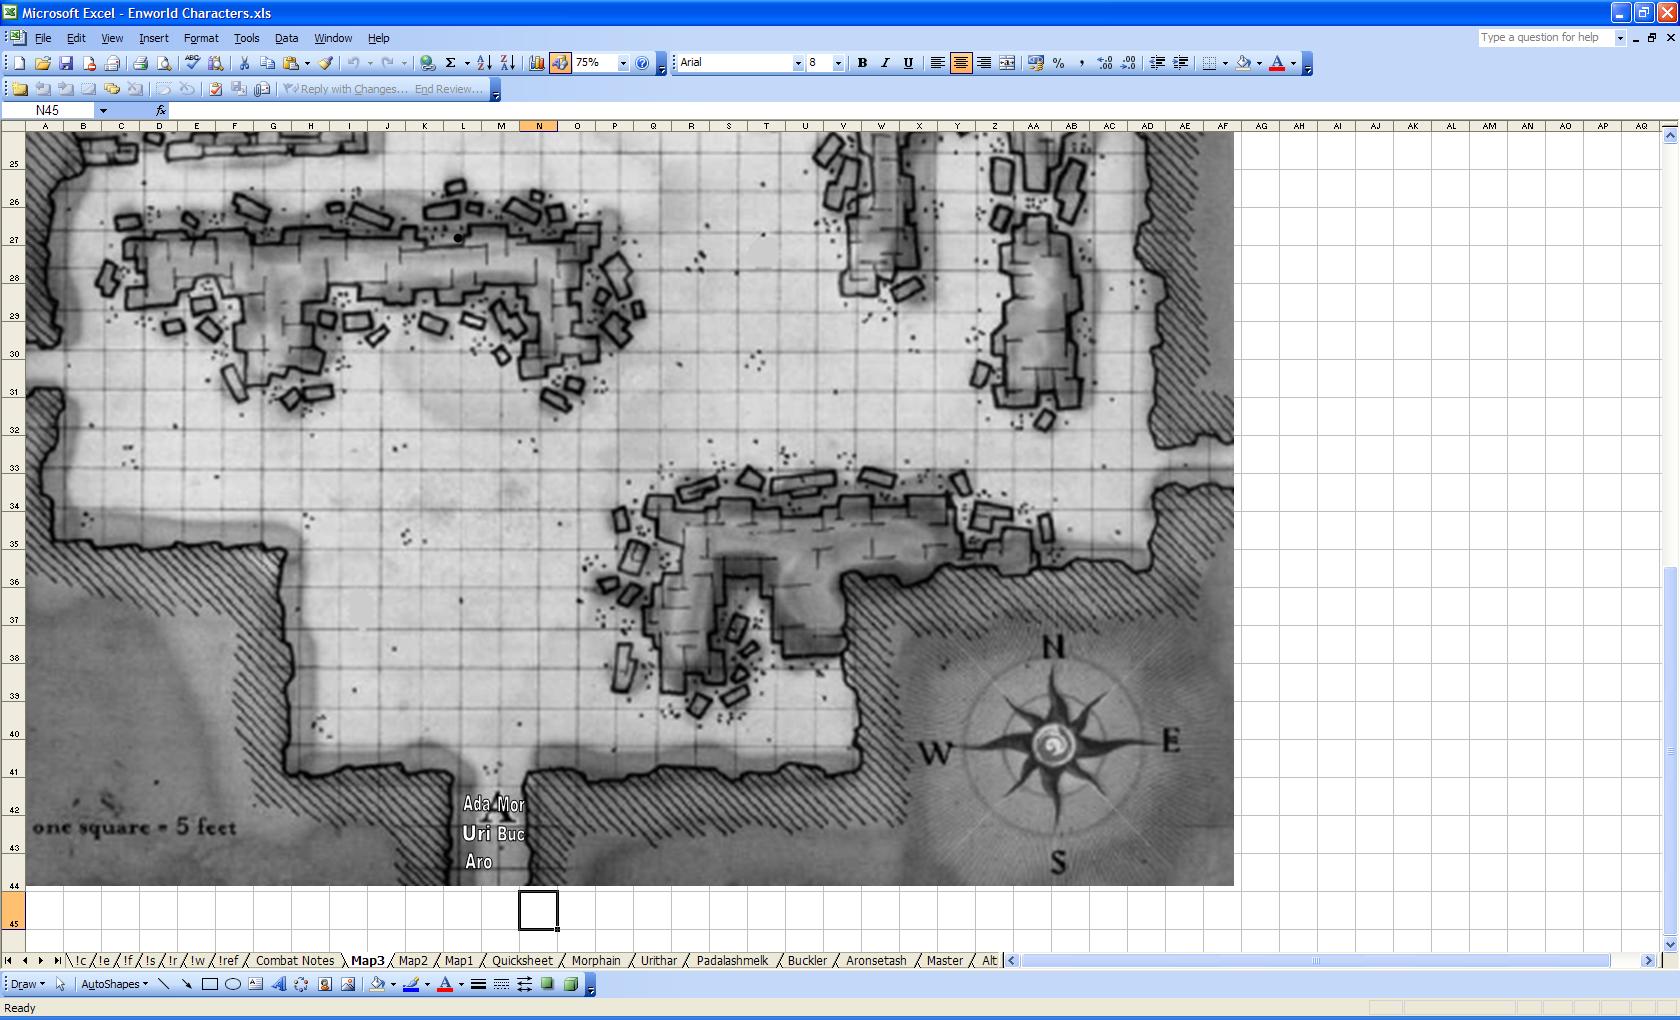Image resolution: width=1680 pixels, height=1020 pixels.
Task: Toggle underline formatting
Action: pyautogui.click(x=908, y=63)
